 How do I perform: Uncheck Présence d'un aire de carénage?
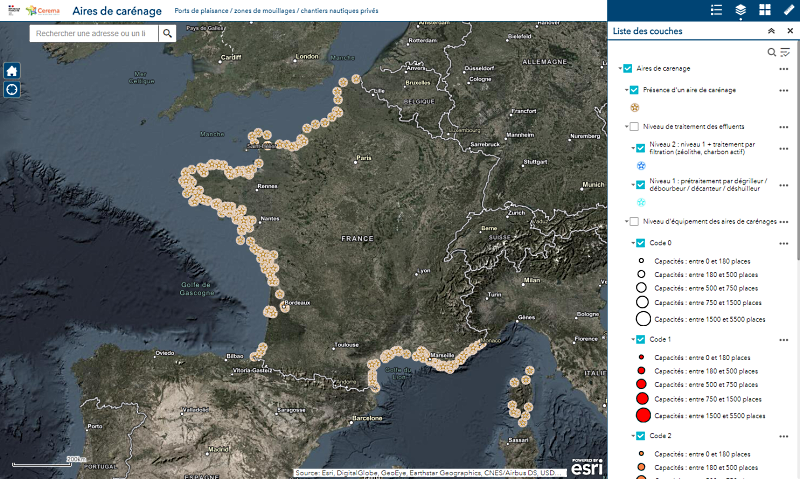pos(634,90)
